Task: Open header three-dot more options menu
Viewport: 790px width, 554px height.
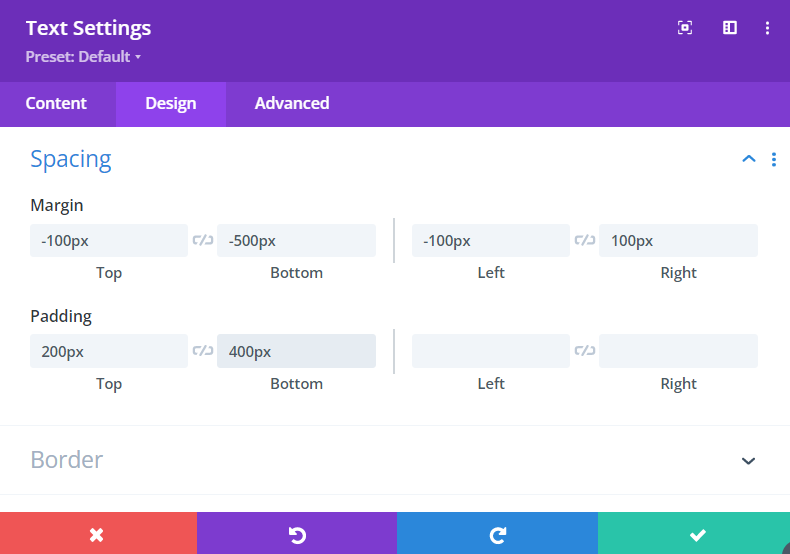Action: pyautogui.click(x=767, y=28)
